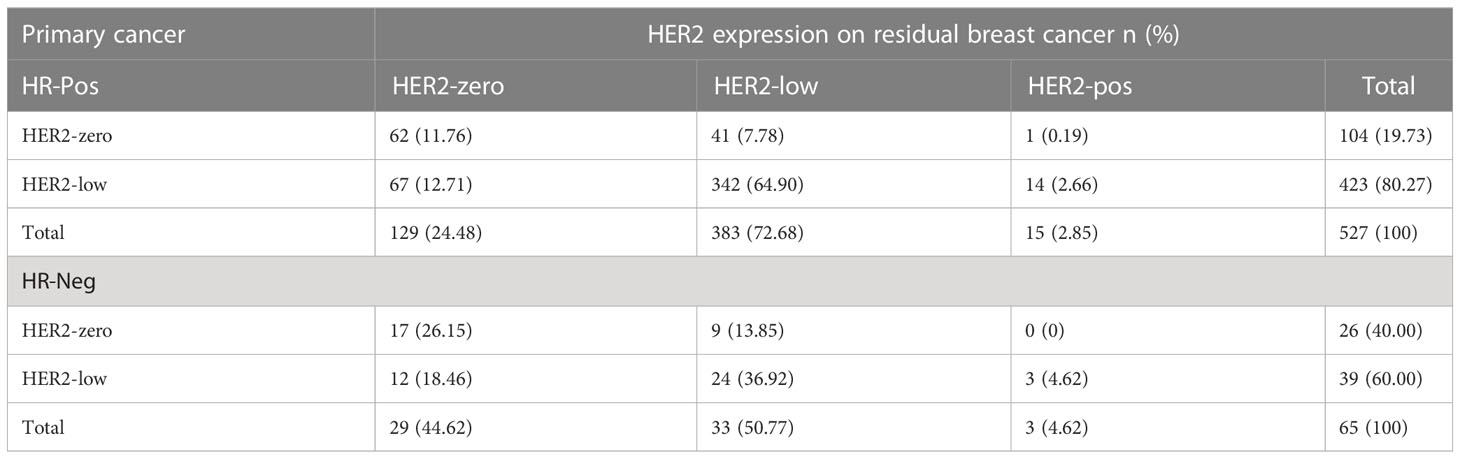The height and width of the screenshot is (459, 1460).
Task: Click the cell showing 24 (36.92)
Action: pyautogui.click(x=851, y=379)
